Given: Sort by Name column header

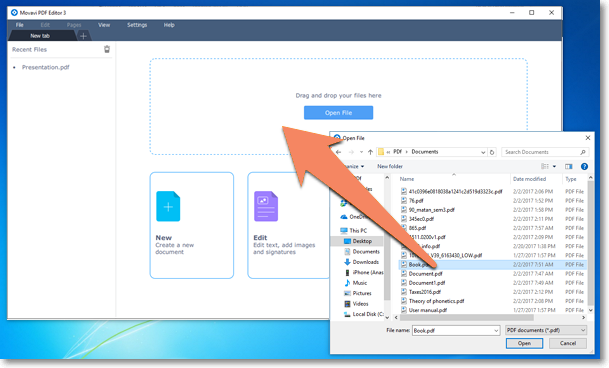Looking at the screenshot, I should (407, 179).
